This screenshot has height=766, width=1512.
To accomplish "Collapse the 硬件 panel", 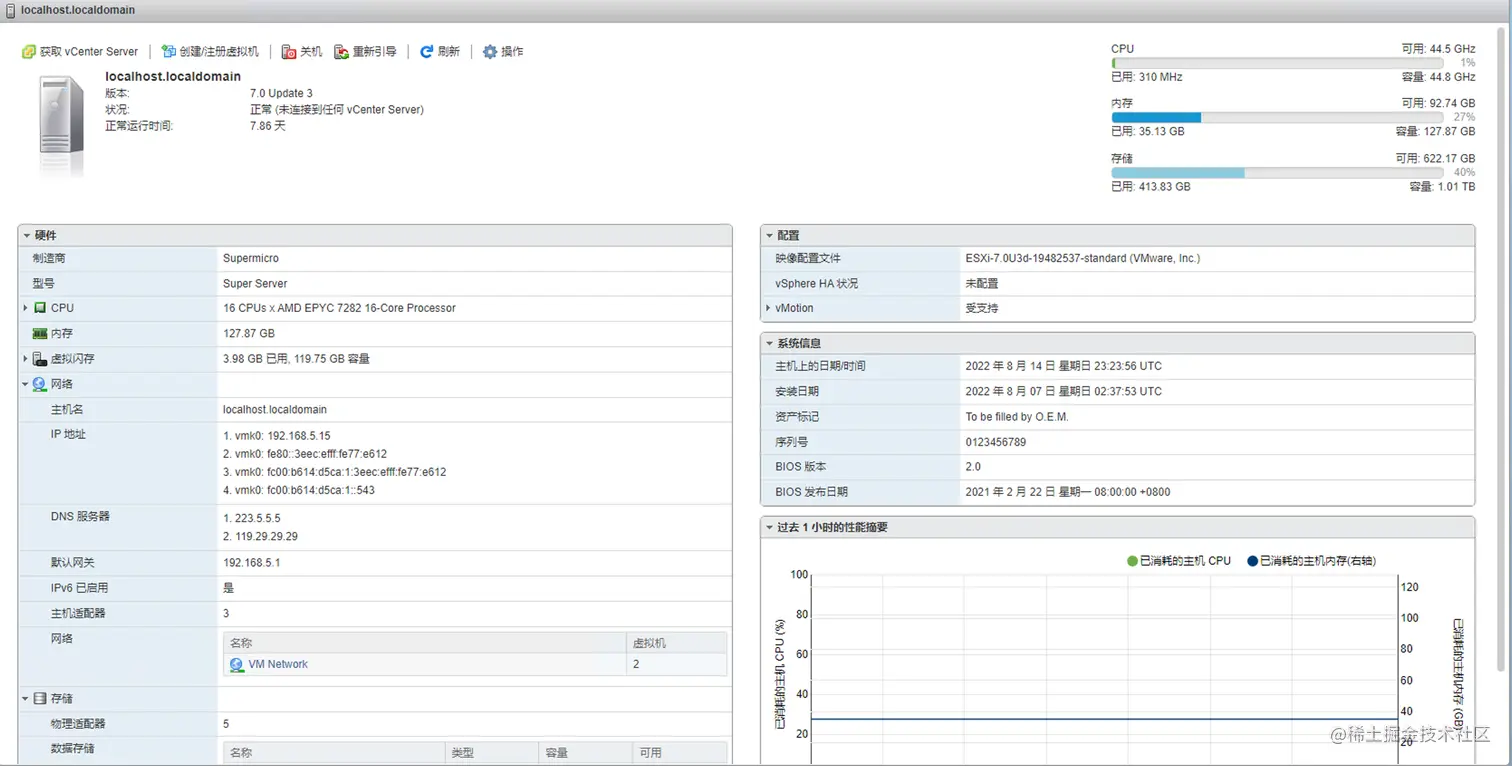I will 27,235.
